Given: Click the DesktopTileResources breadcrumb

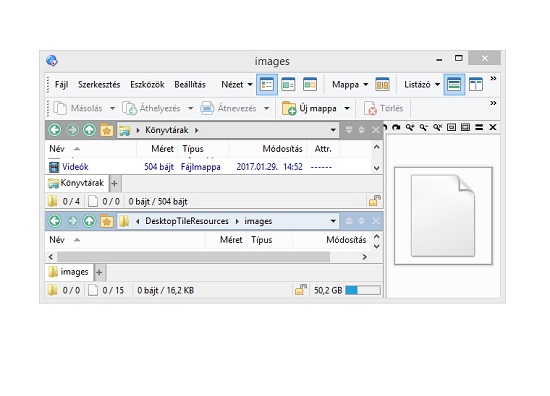Looking at the screenshot, I should pyautogui.click(x=187, y=221).
